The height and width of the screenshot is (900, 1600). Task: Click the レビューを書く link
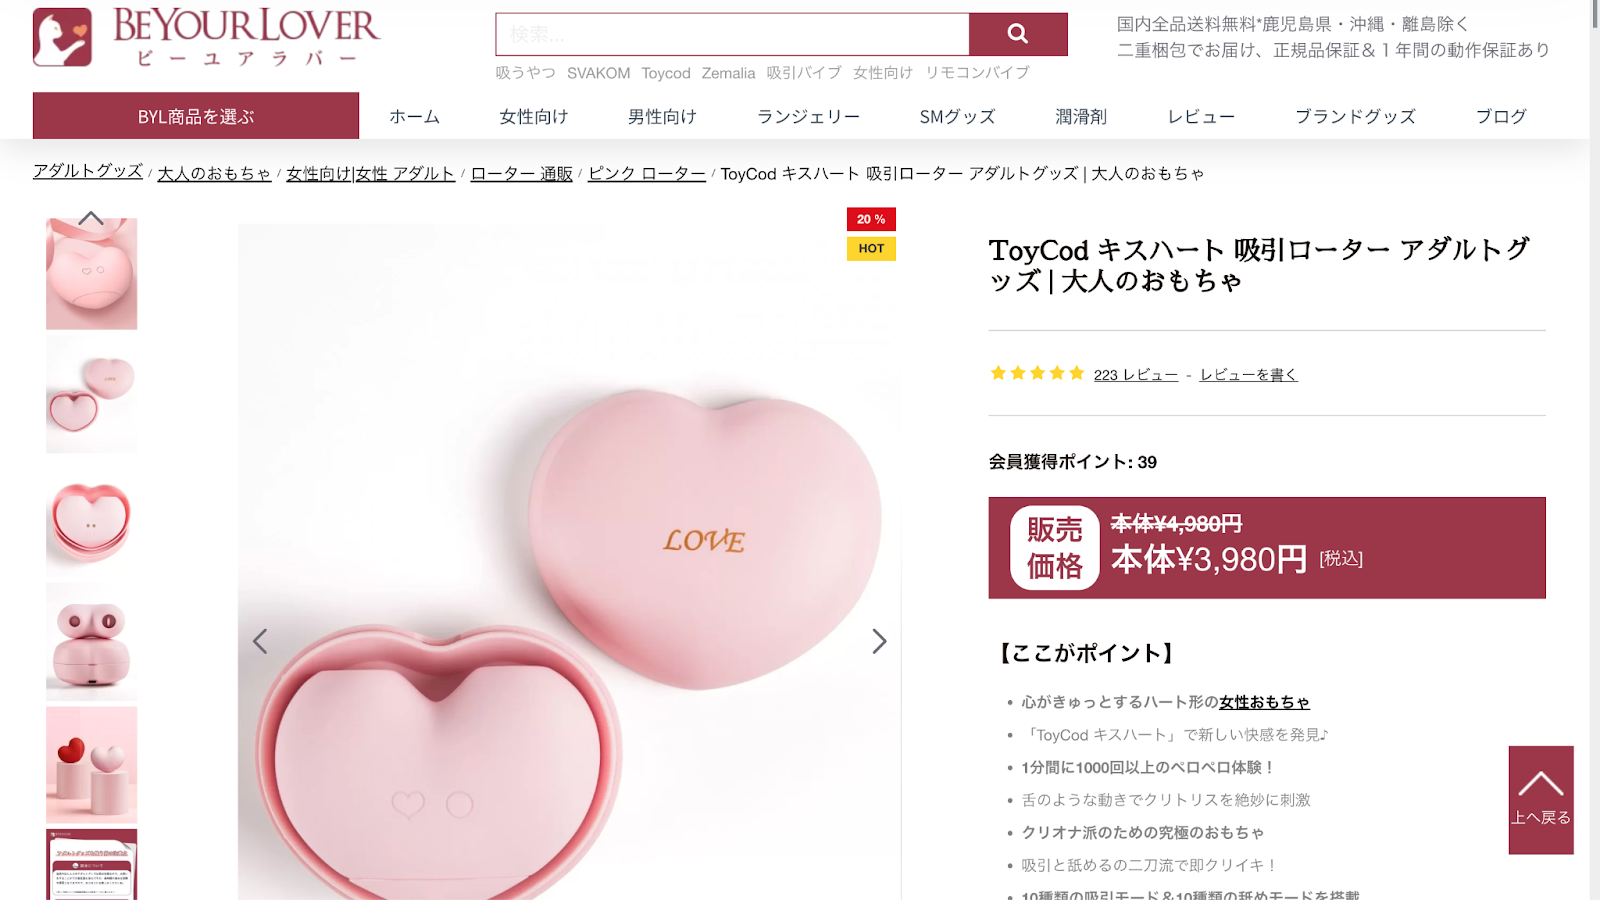[1248, 375]
